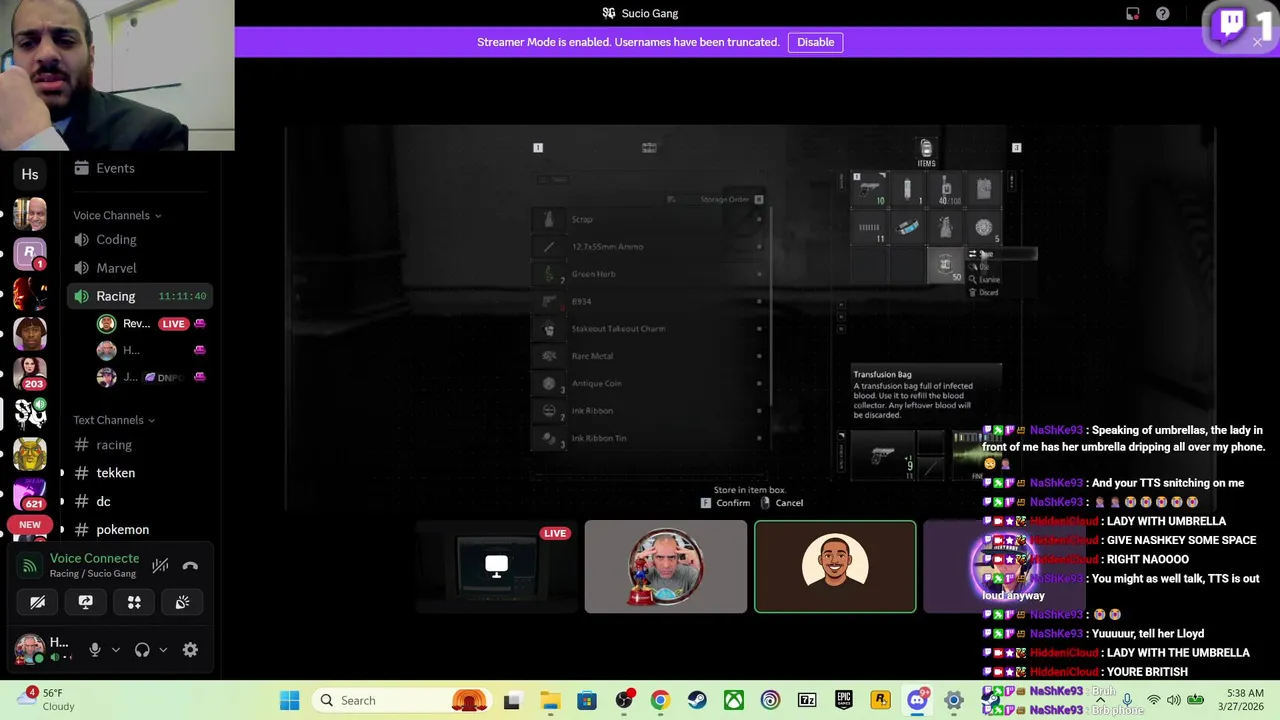
Task: Select Green Herb in storage list
Action: pyautogui.click(x=651, y=274)
